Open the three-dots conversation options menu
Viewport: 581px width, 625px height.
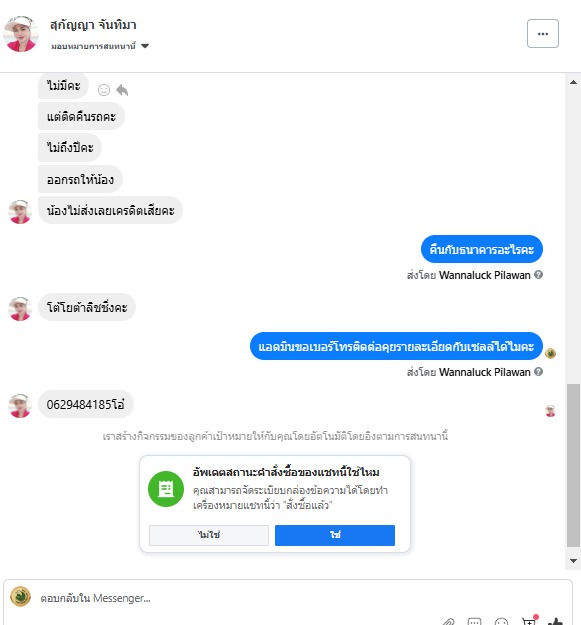coord(543,33)
